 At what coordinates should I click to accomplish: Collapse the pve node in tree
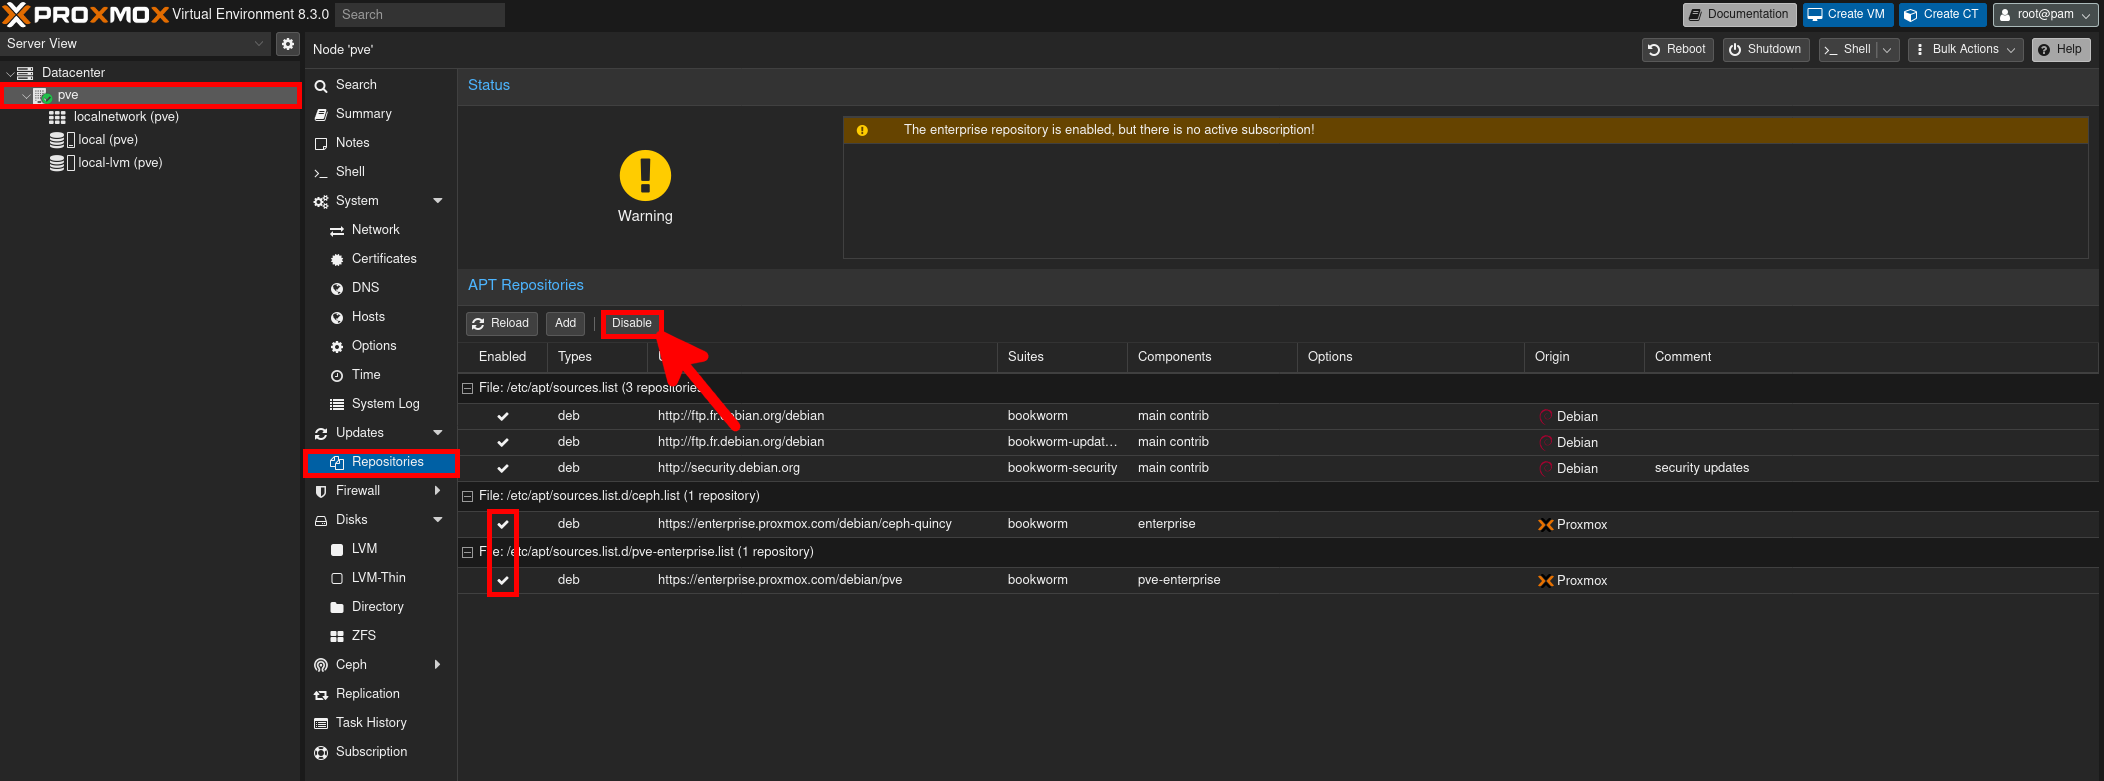[x=26, y=96]
